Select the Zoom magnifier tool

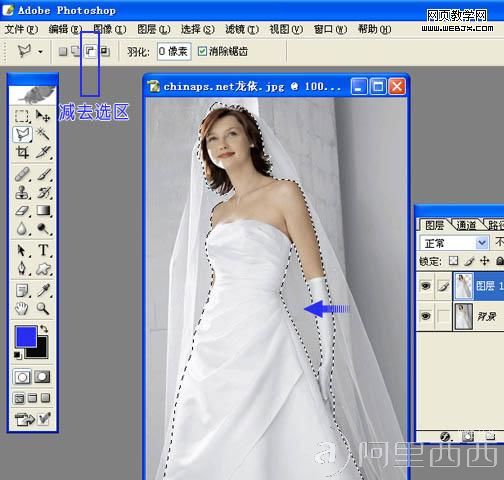coord(43,308)
